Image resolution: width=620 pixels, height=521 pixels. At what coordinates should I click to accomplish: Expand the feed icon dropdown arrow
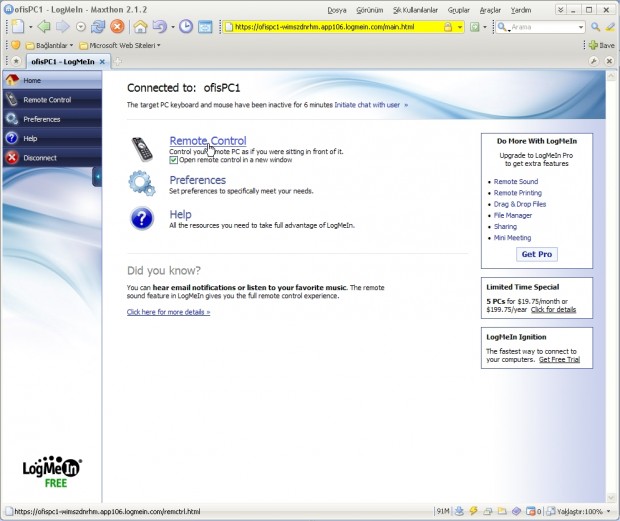[485, 27]
